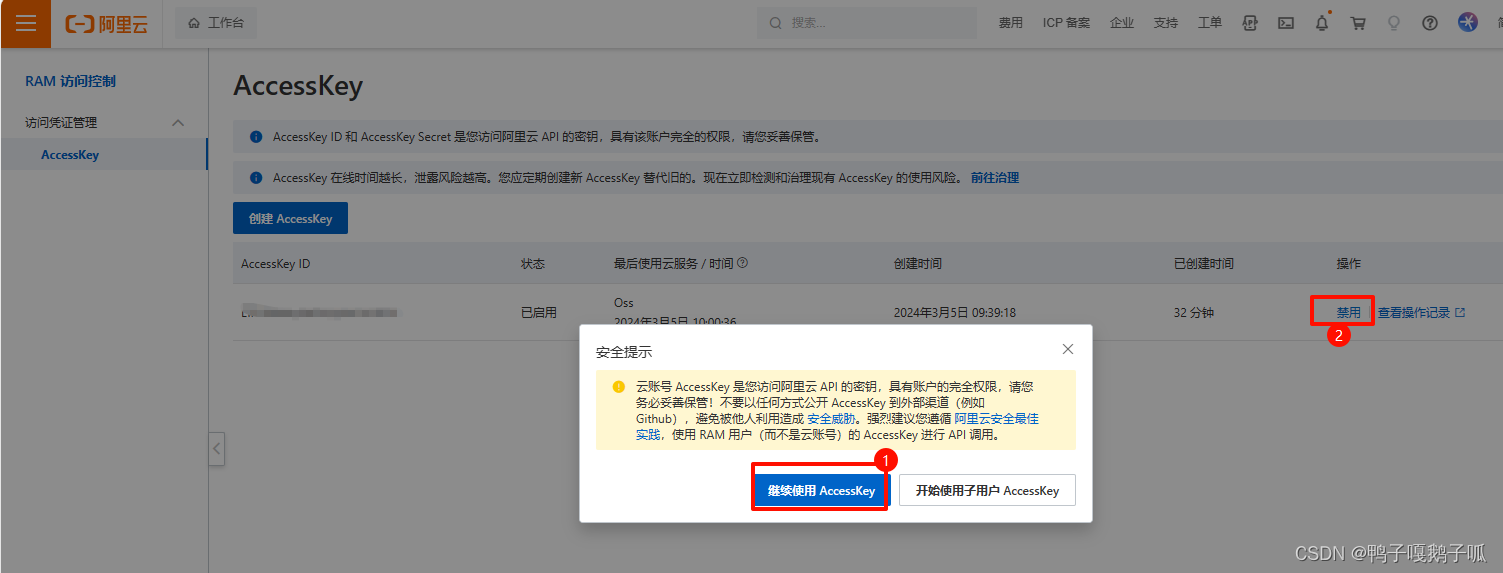This screenshot has width=1503, height=573.
Task: Open the shopping cart icon
Action: pos(1358,23)
